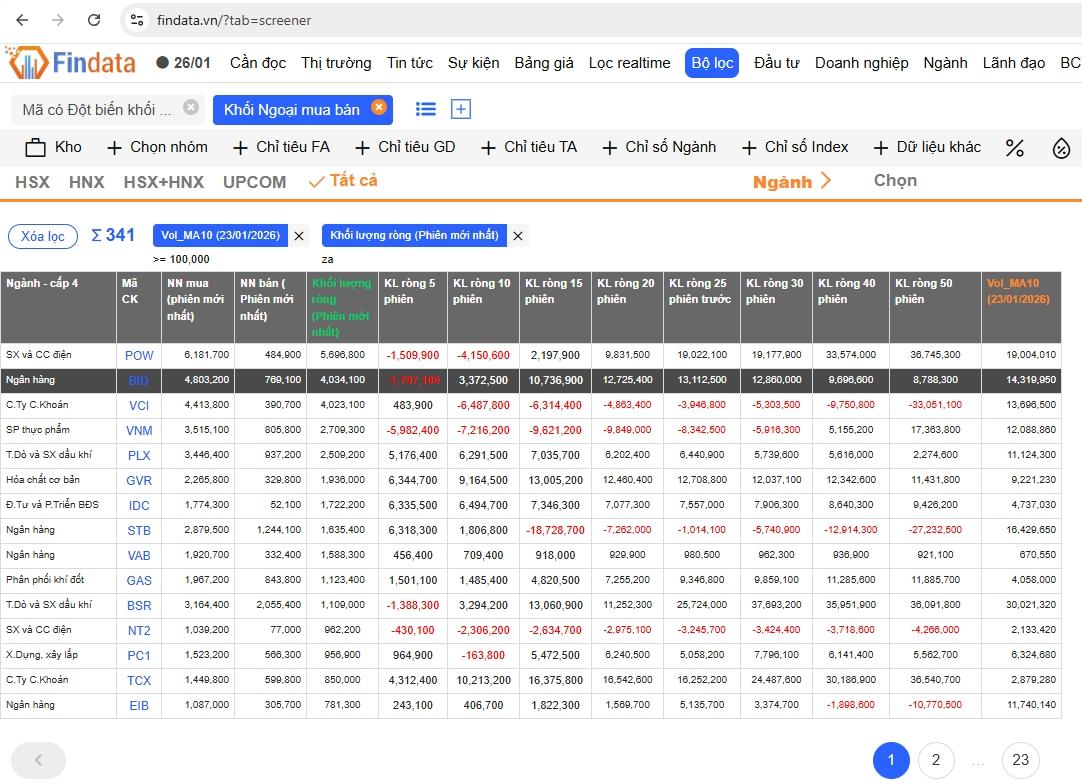Click the percent icon in toolbar
The width and height of the screenshot is (1082, 784).
[1015, 148]
